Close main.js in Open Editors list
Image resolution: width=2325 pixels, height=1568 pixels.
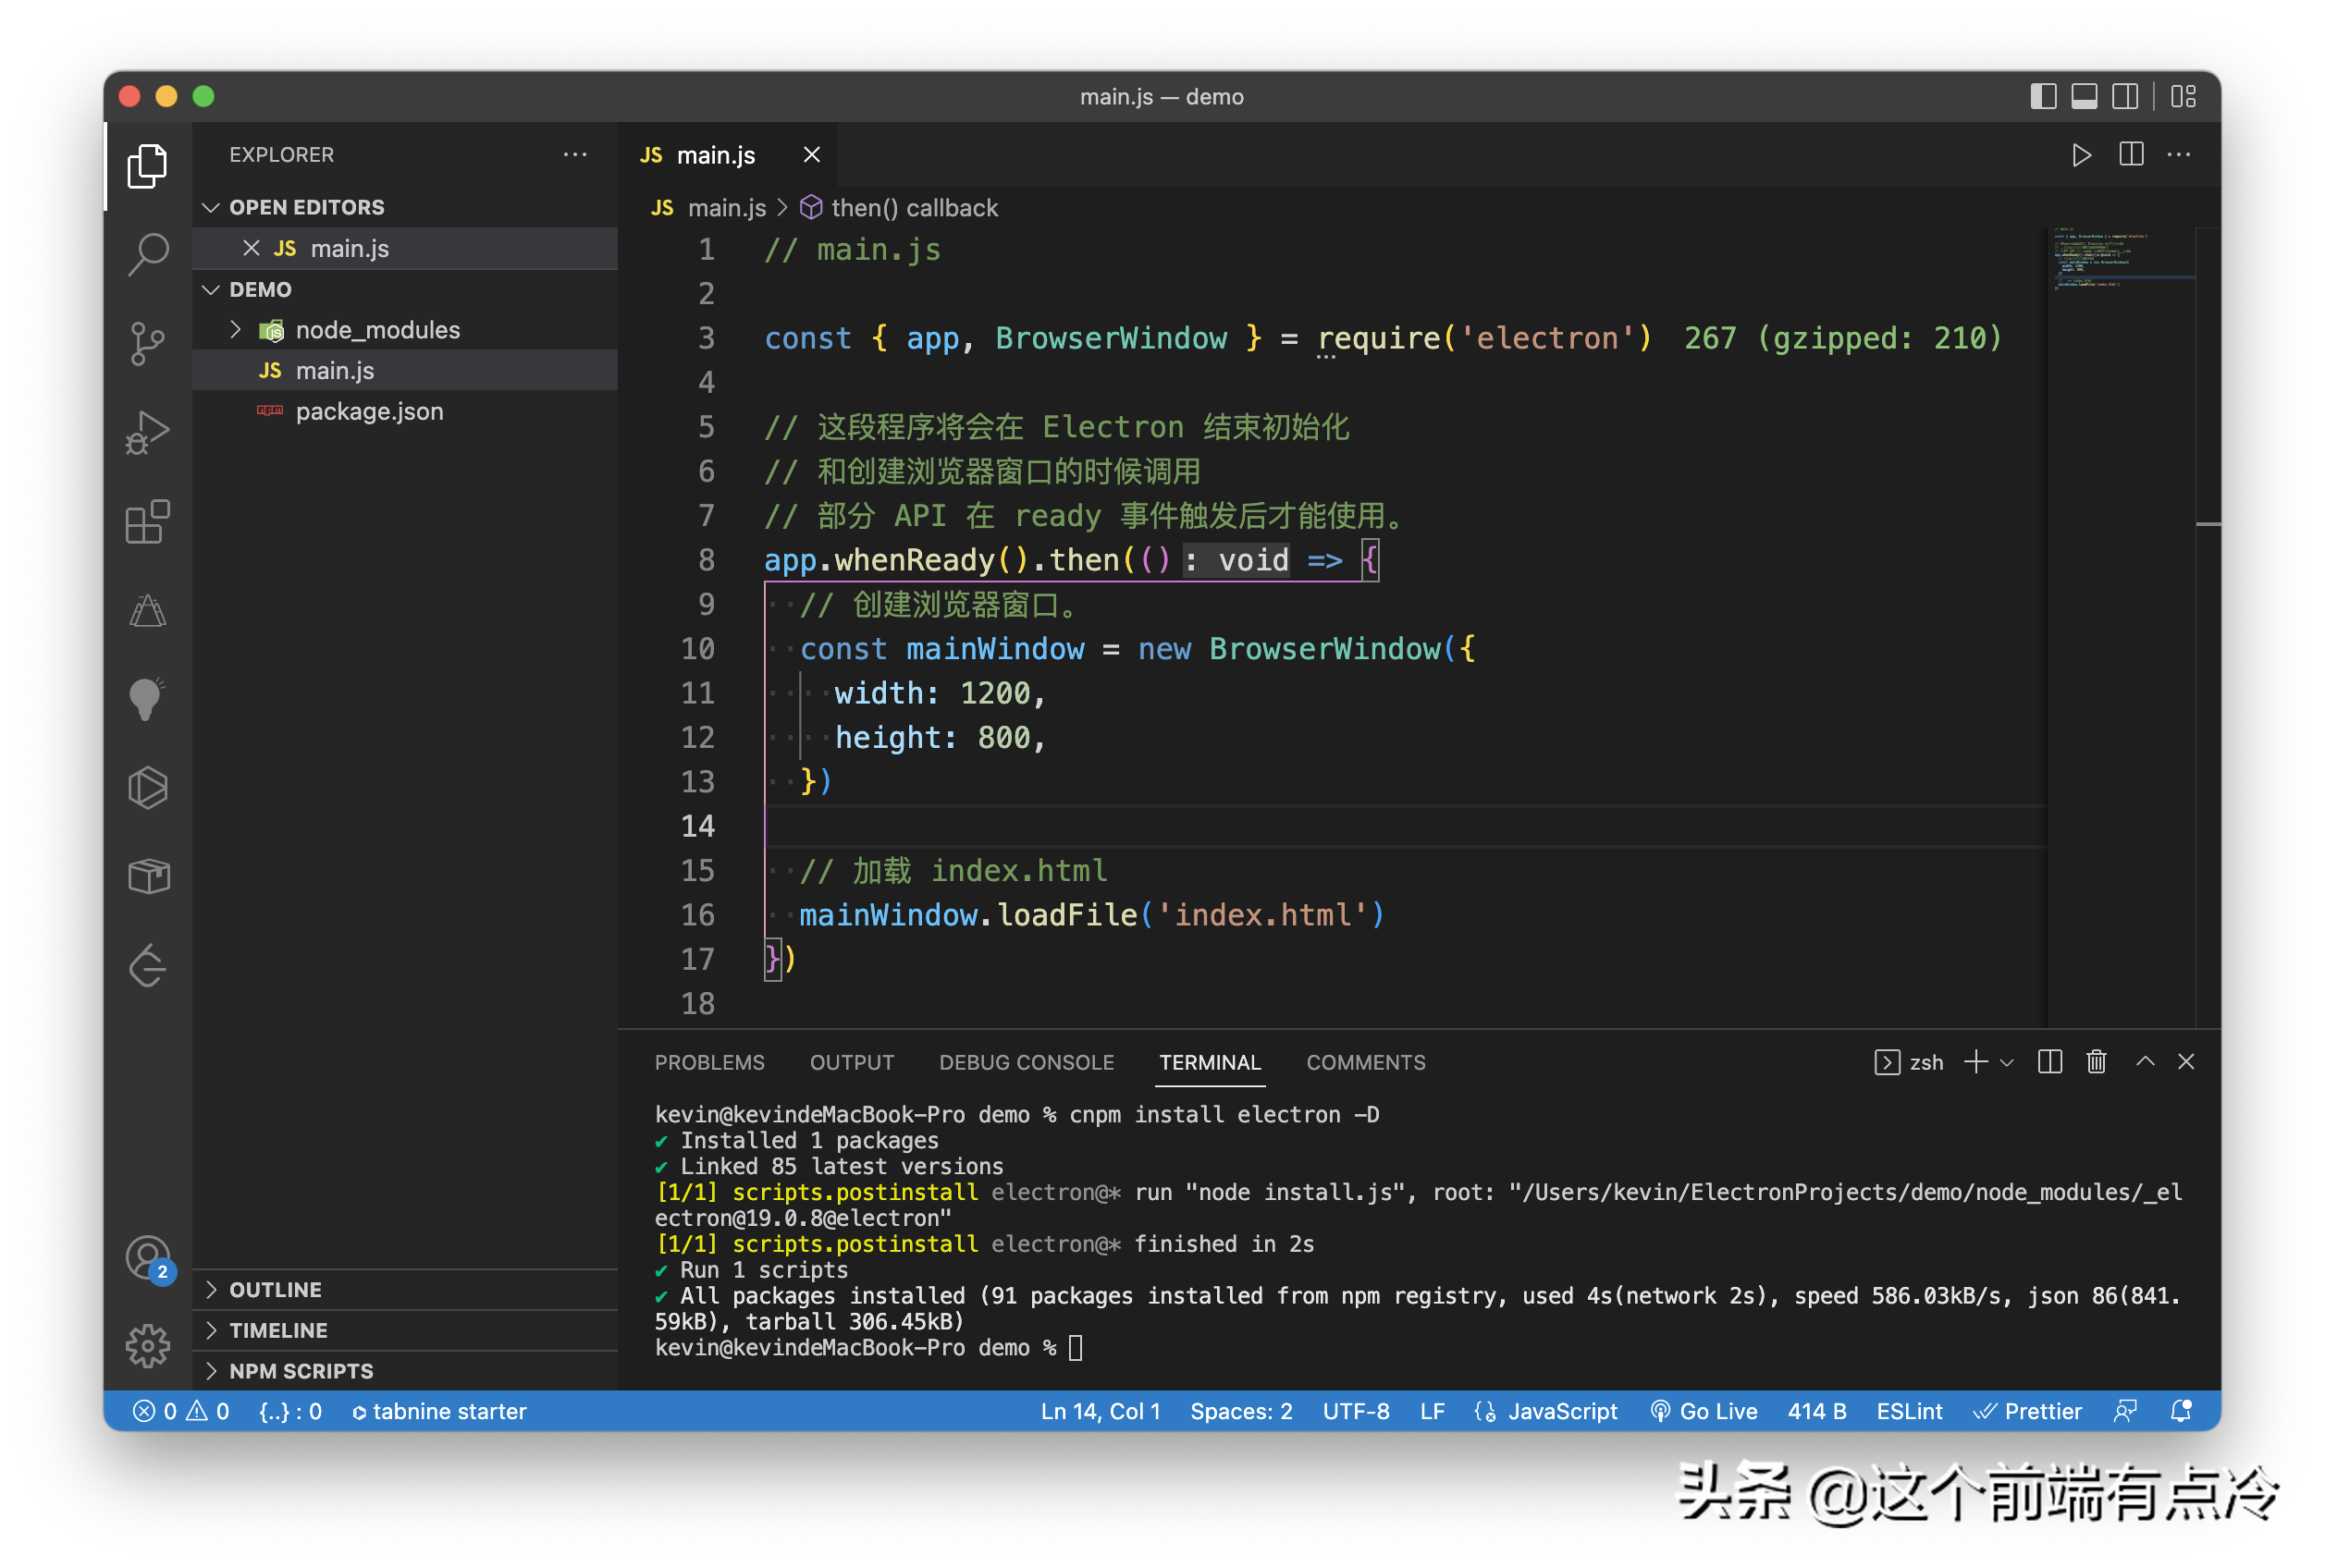pyautogui.click(x=251, y=248)
